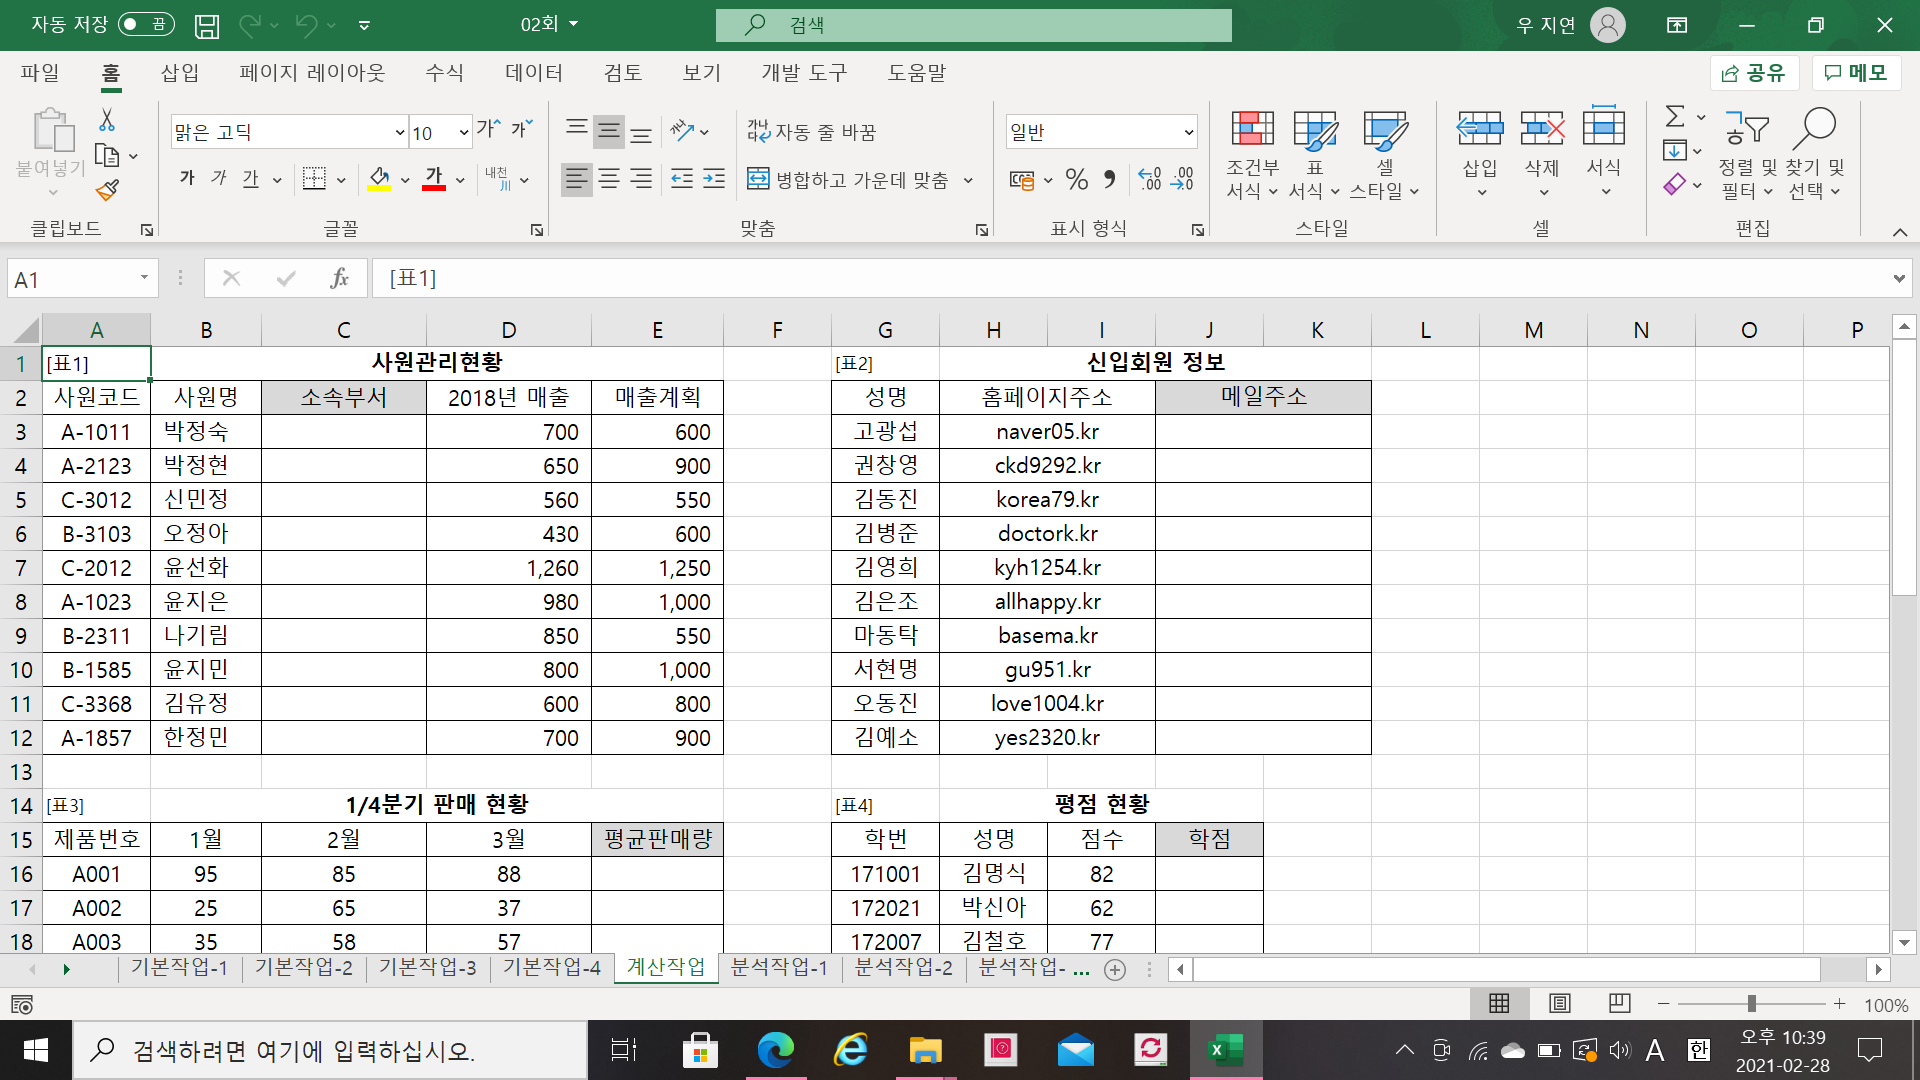
Task: Expand the Name Box dropdown arrow
Action: point(144,278)
